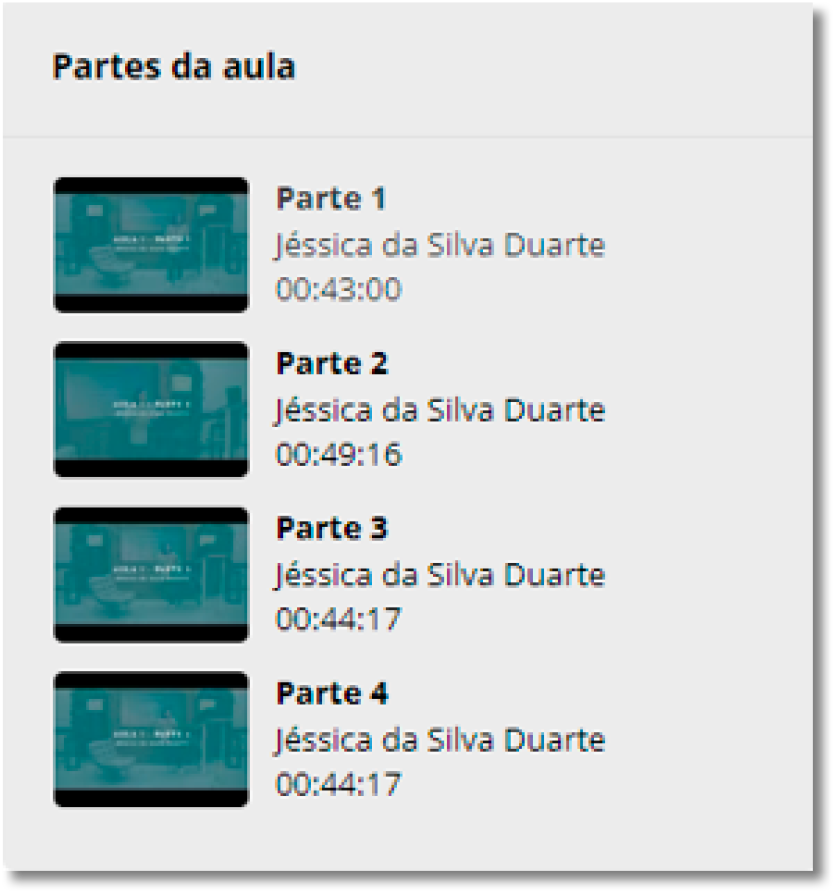
Task: Select the Parte 4 title
Action: (x=332, y=693)
